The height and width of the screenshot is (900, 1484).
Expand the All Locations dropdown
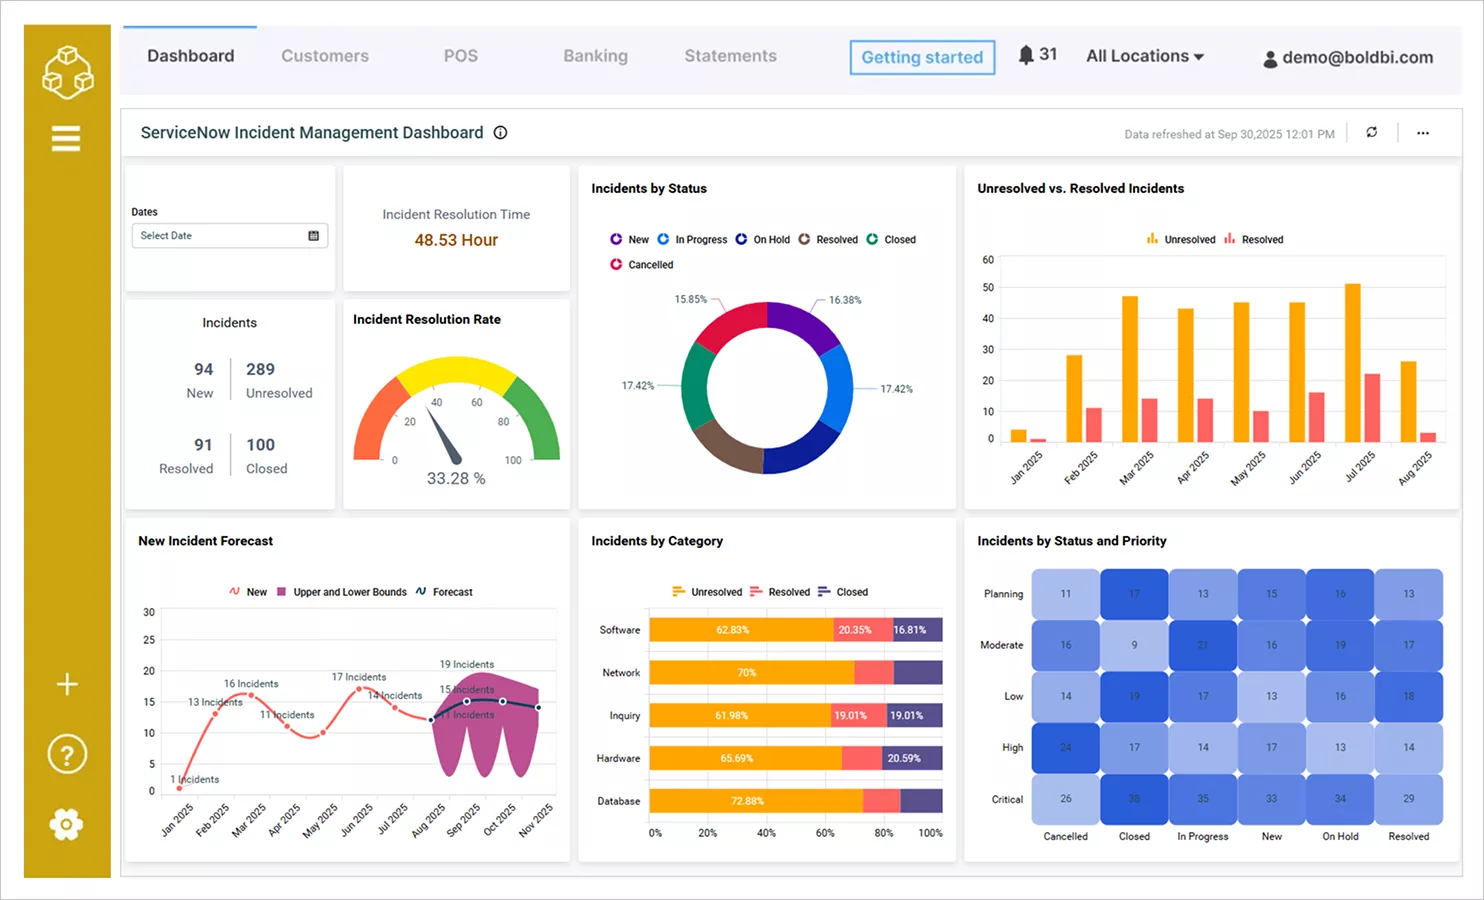click(x=1145, y=56)
